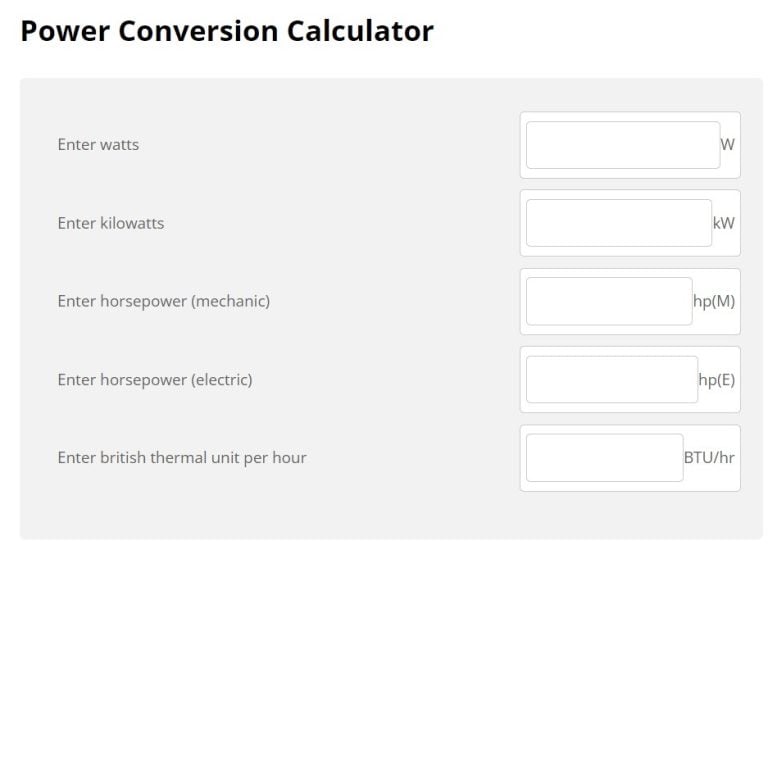Select the "Enter horsepower (mechanic)" label

[163, 301]
